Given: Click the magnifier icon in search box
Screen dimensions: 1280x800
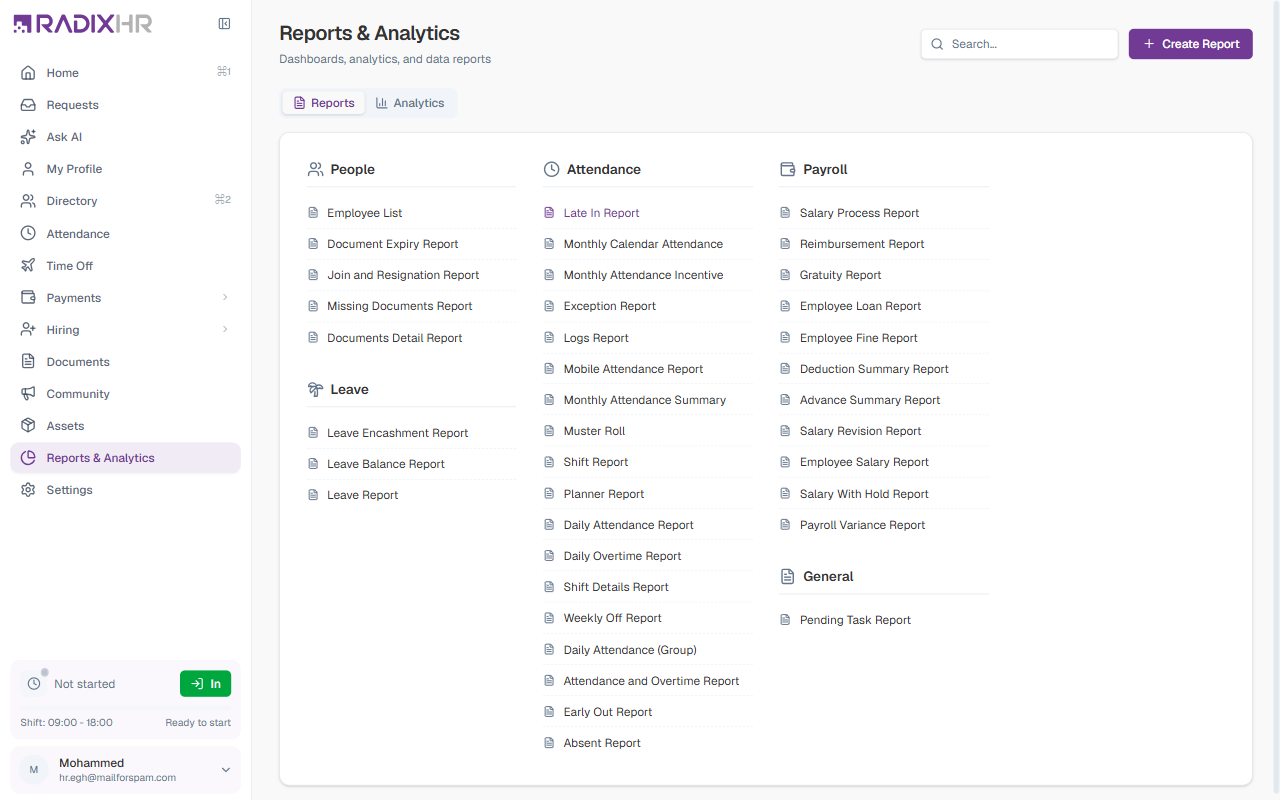Looking at the screenshot, I should coord(937,44).
